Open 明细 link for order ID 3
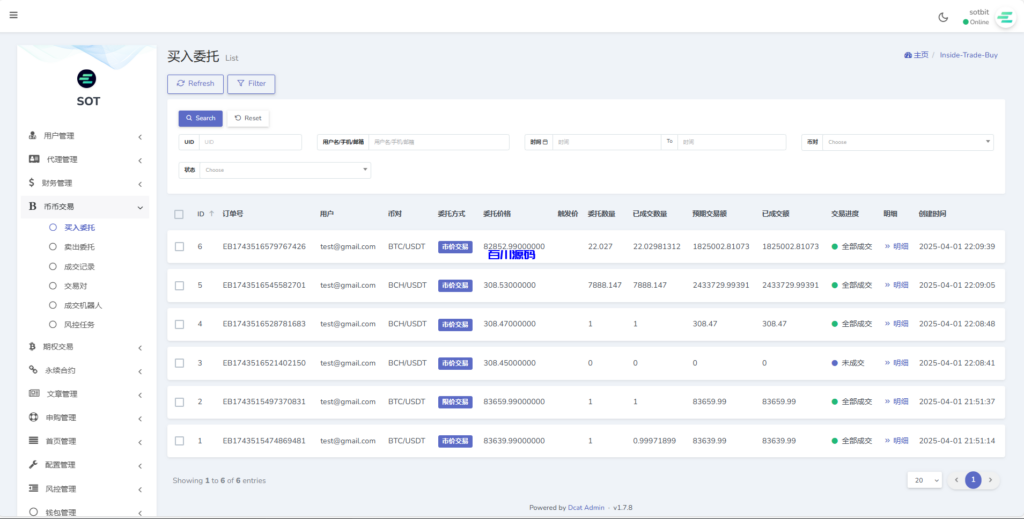 click(897, 362)
